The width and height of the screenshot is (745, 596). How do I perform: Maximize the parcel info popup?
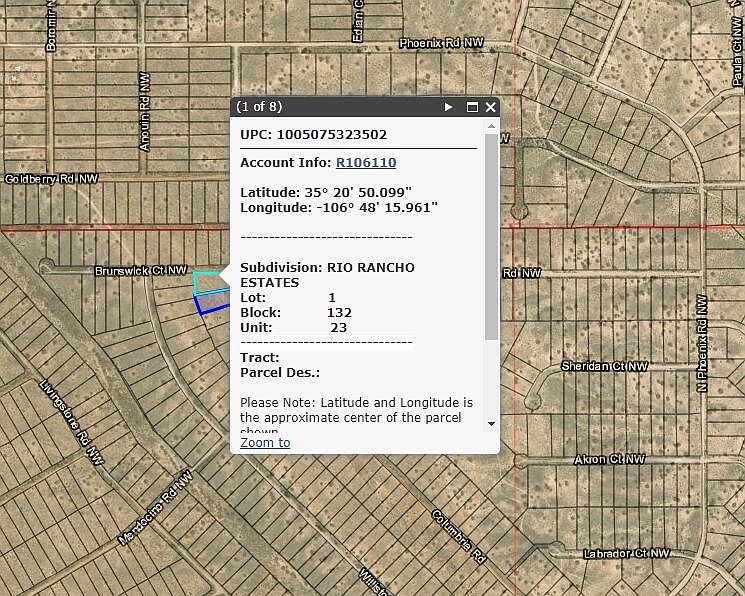[x=472, y=107]
